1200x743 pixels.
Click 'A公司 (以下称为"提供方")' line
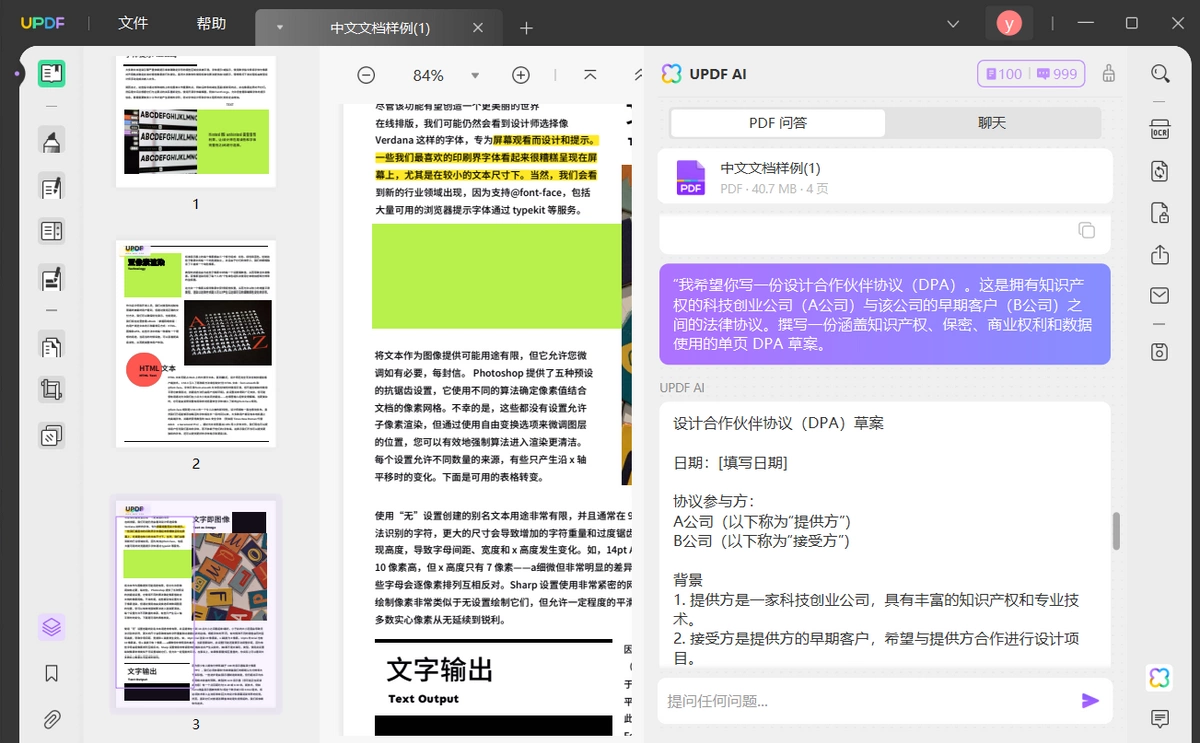(x=762, y=521)
